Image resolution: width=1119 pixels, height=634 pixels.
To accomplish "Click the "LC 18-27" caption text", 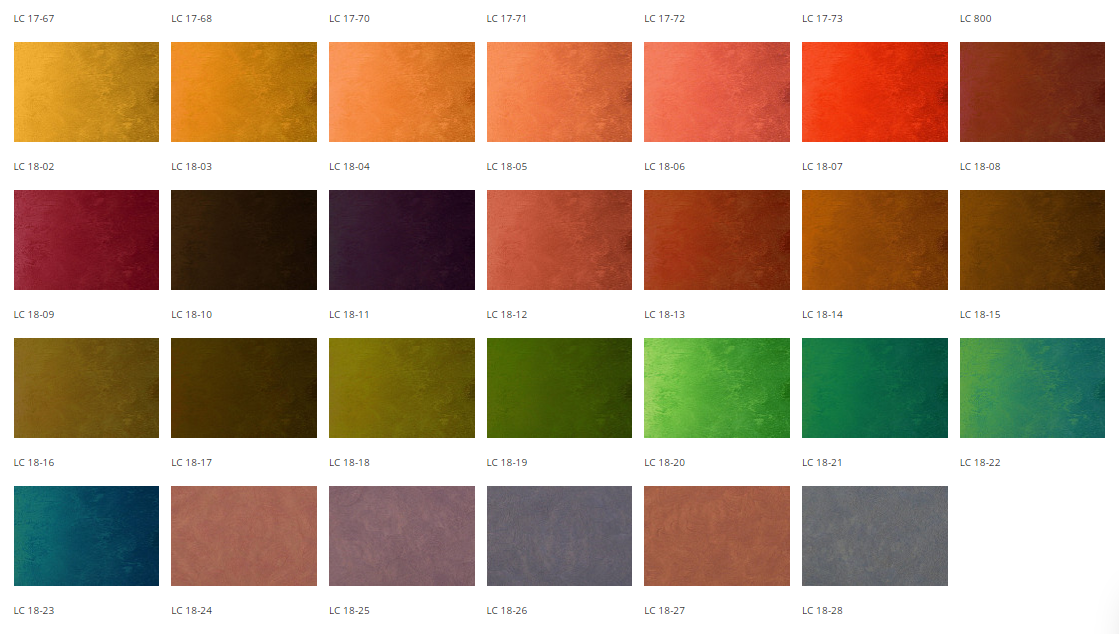I will [x=664, y=610].
